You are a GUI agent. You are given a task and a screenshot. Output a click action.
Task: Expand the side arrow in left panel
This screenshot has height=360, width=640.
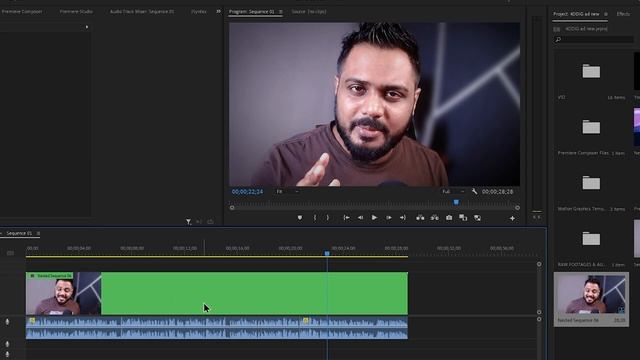pyautogui.click(x=87, y=27)
